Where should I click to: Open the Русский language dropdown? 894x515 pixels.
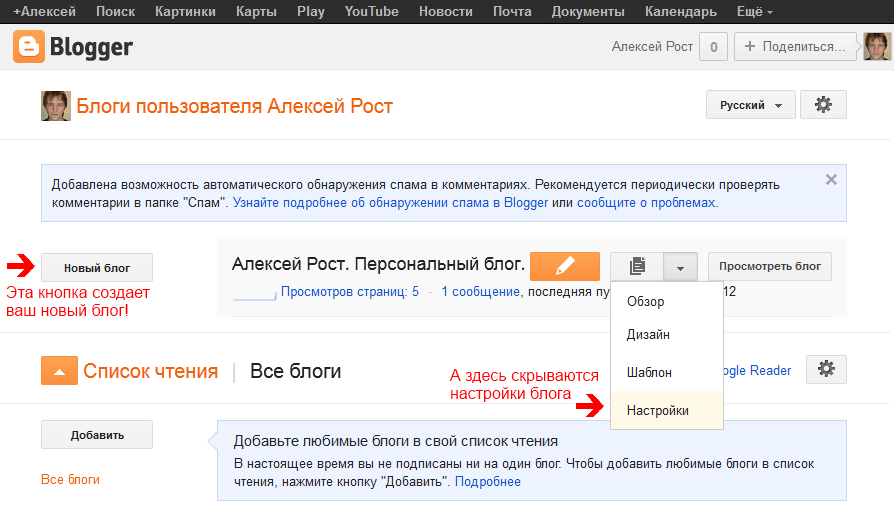pyautogui.click(x=750, y=105)
